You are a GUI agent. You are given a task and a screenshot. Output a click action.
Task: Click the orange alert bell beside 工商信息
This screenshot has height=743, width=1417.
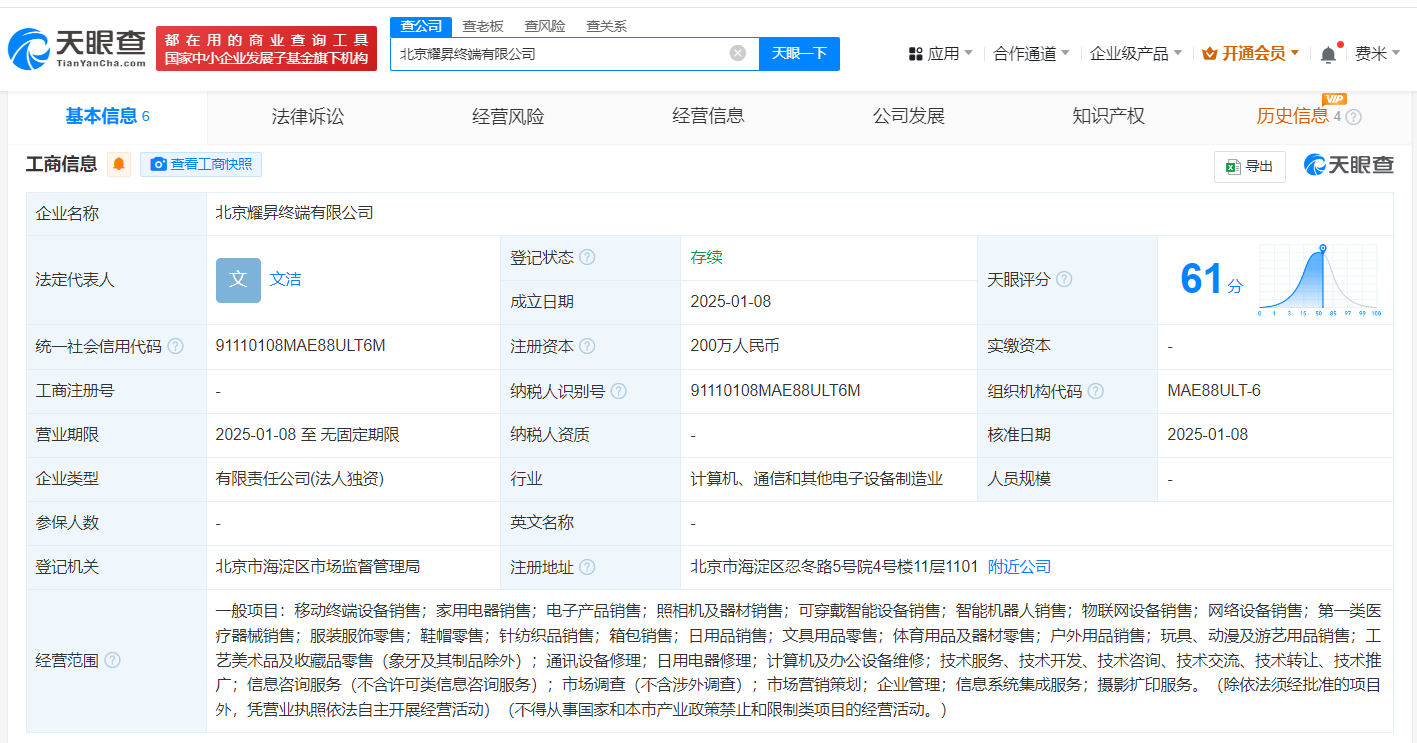click(119, 165)
